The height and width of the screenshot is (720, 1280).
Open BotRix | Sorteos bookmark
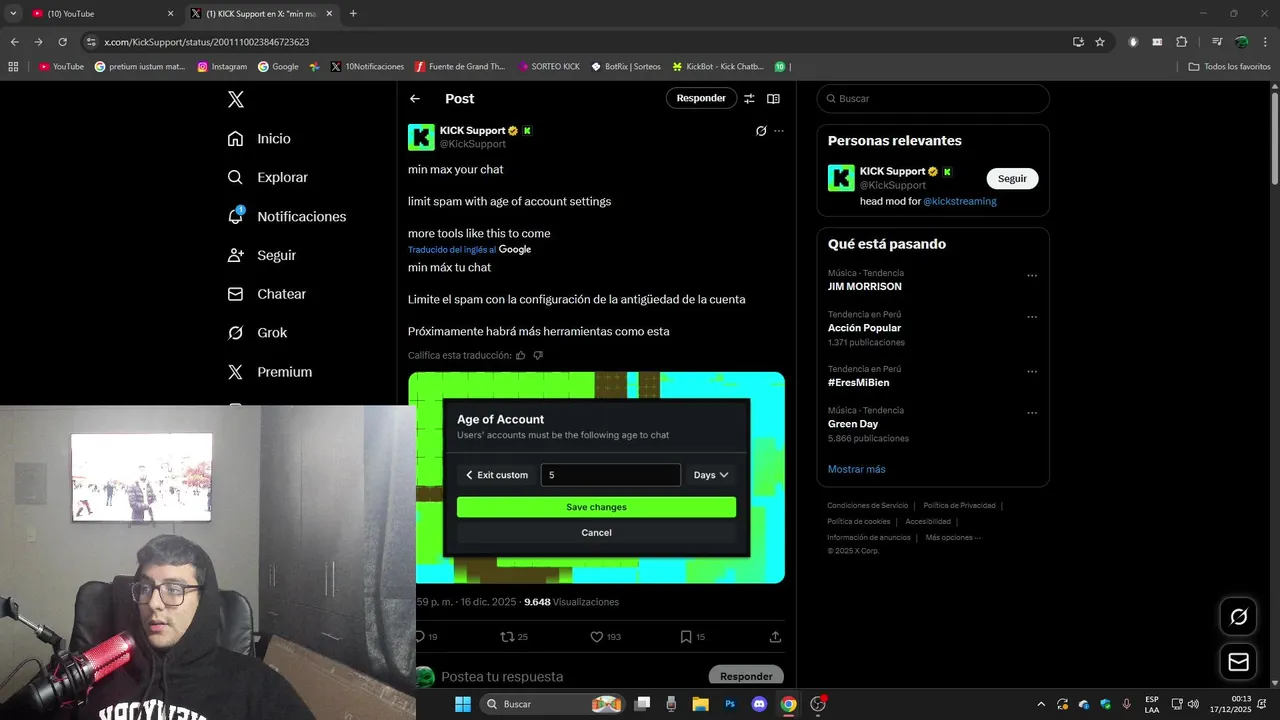point(626,67)
